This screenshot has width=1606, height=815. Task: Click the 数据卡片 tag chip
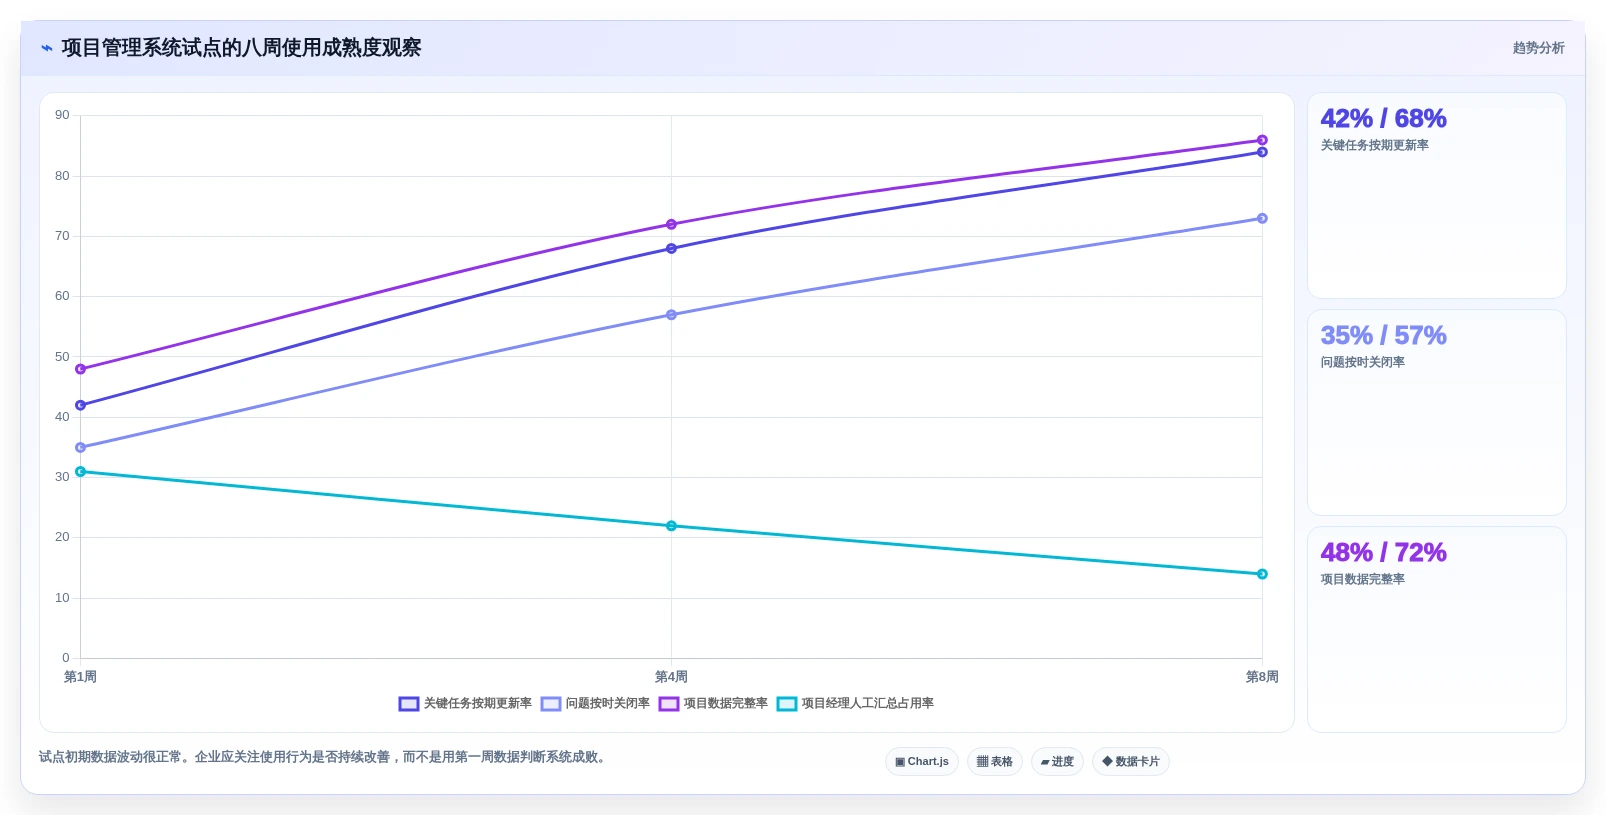coord(1131,762)
